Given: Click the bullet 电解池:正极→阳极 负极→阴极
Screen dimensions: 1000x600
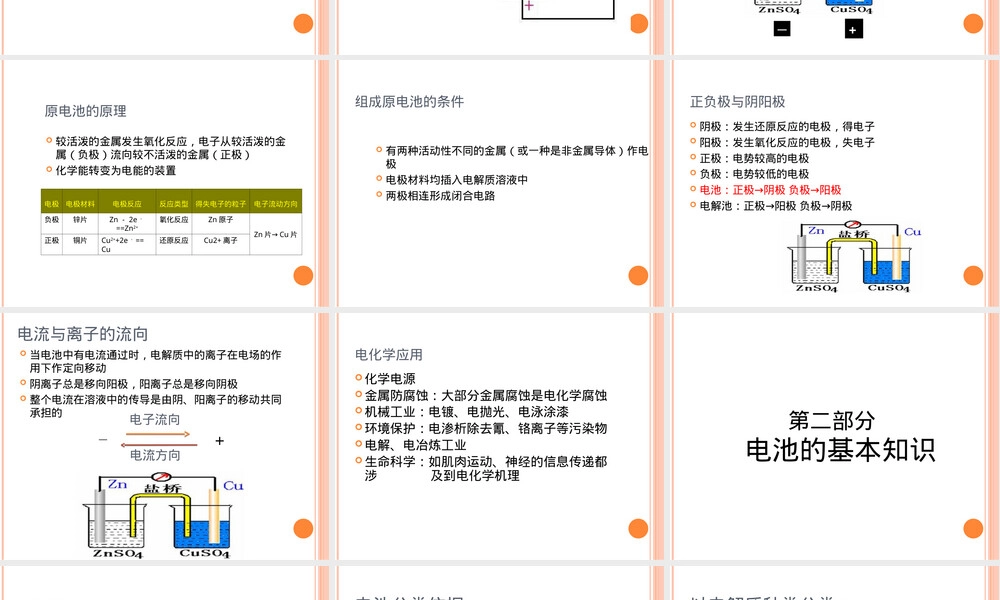Looking at the screenshot, I should 776,205.
